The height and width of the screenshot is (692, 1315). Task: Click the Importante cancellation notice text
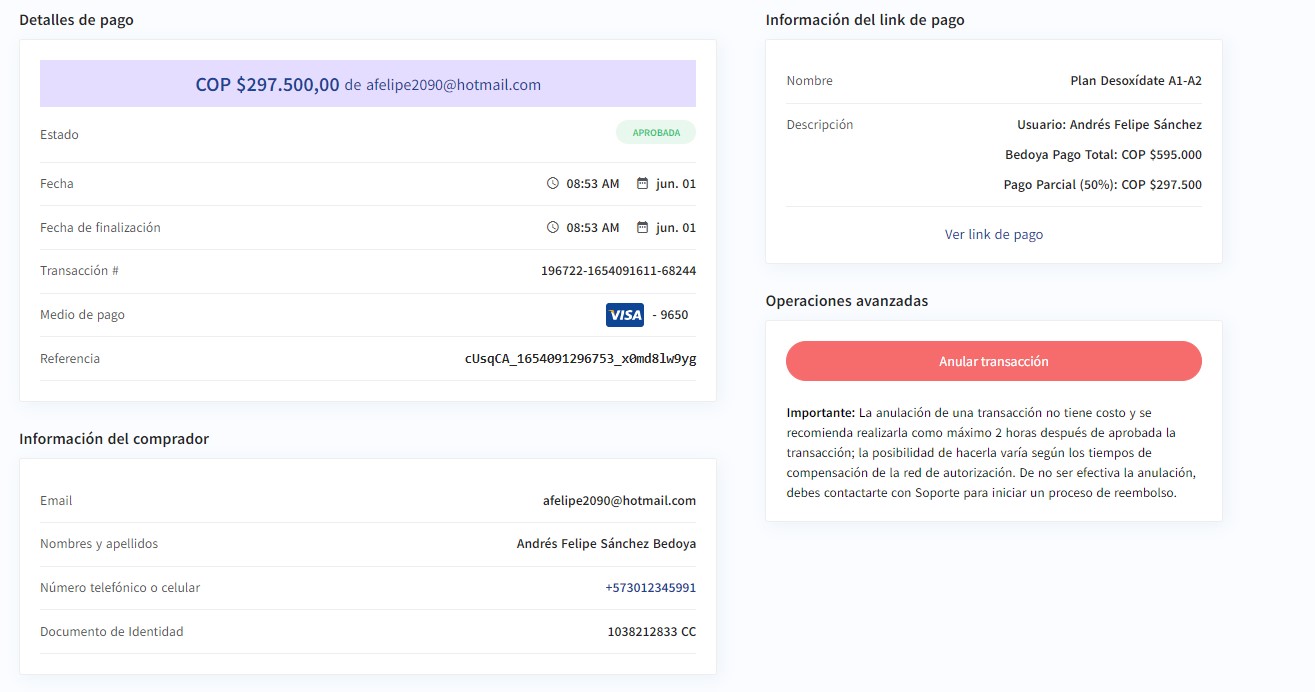tap(992, 453)
